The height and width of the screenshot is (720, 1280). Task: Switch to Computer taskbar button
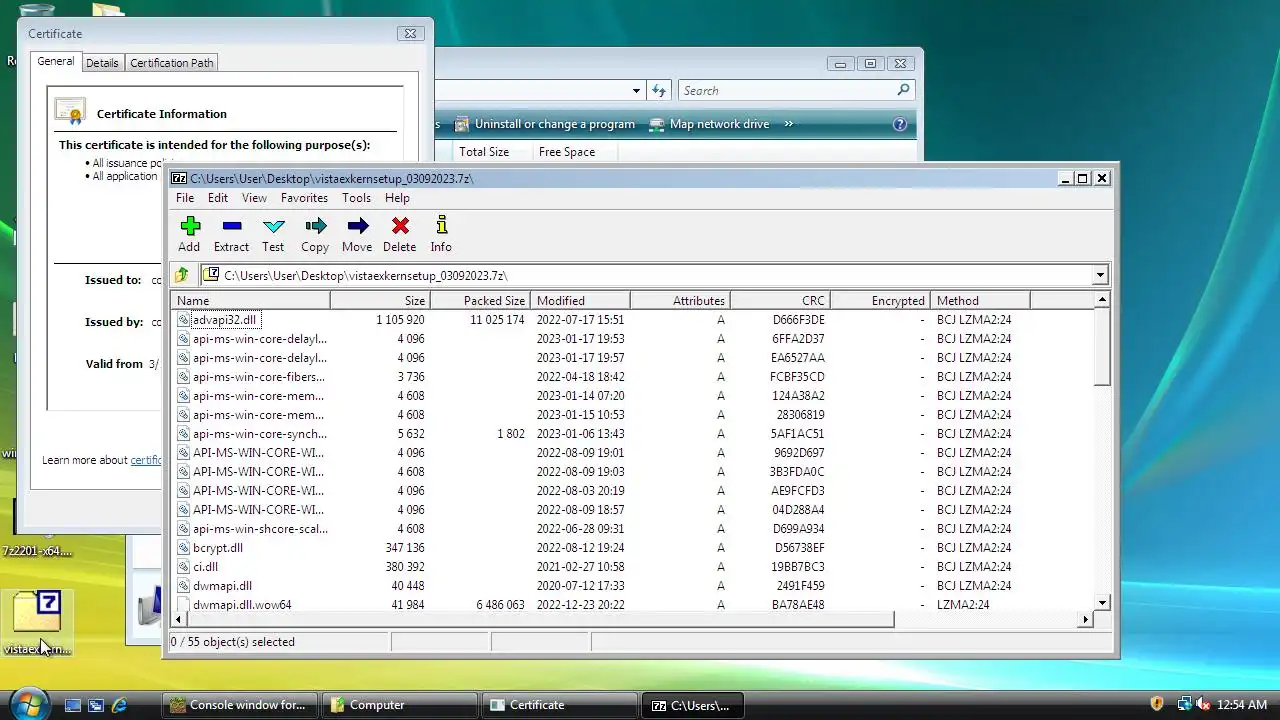click(400, 705)
